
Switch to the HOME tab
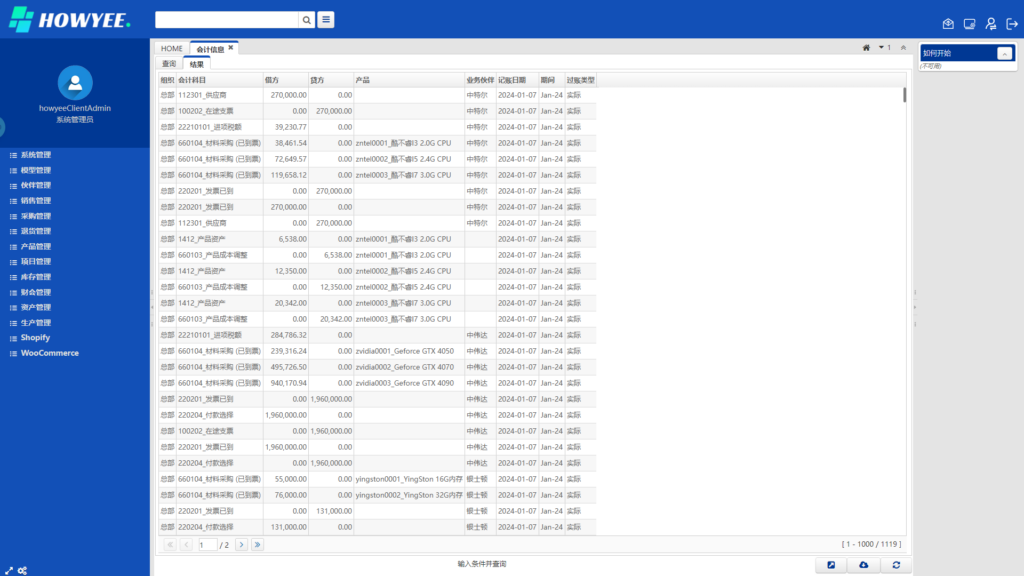click(172, 48)
